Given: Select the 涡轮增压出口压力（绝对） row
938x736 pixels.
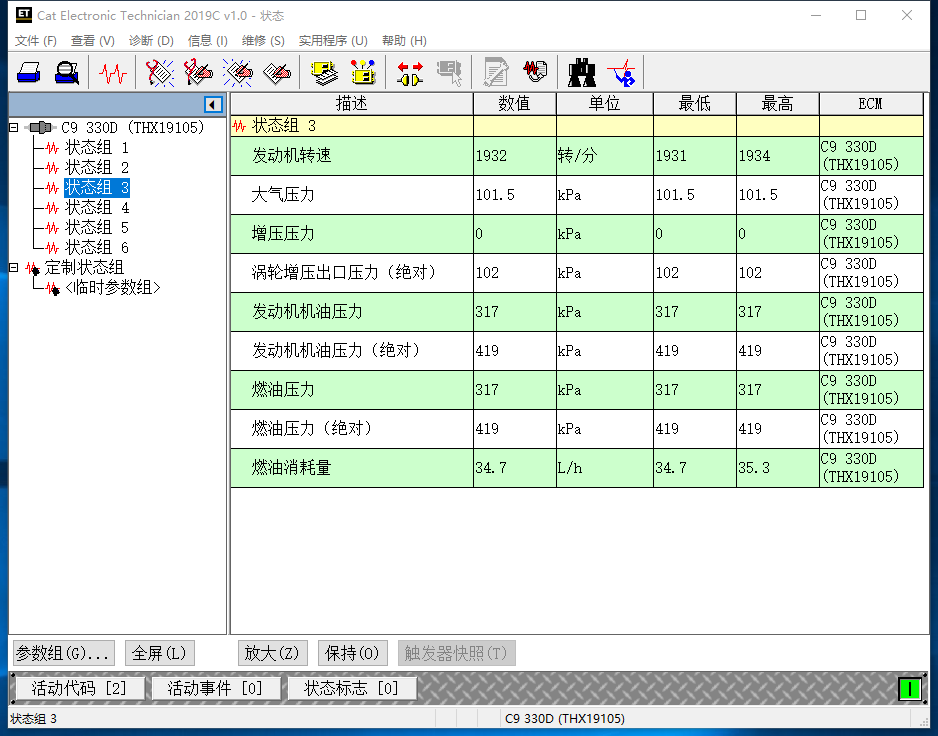Looking at the screenshot, I should (x=577, y=273).
